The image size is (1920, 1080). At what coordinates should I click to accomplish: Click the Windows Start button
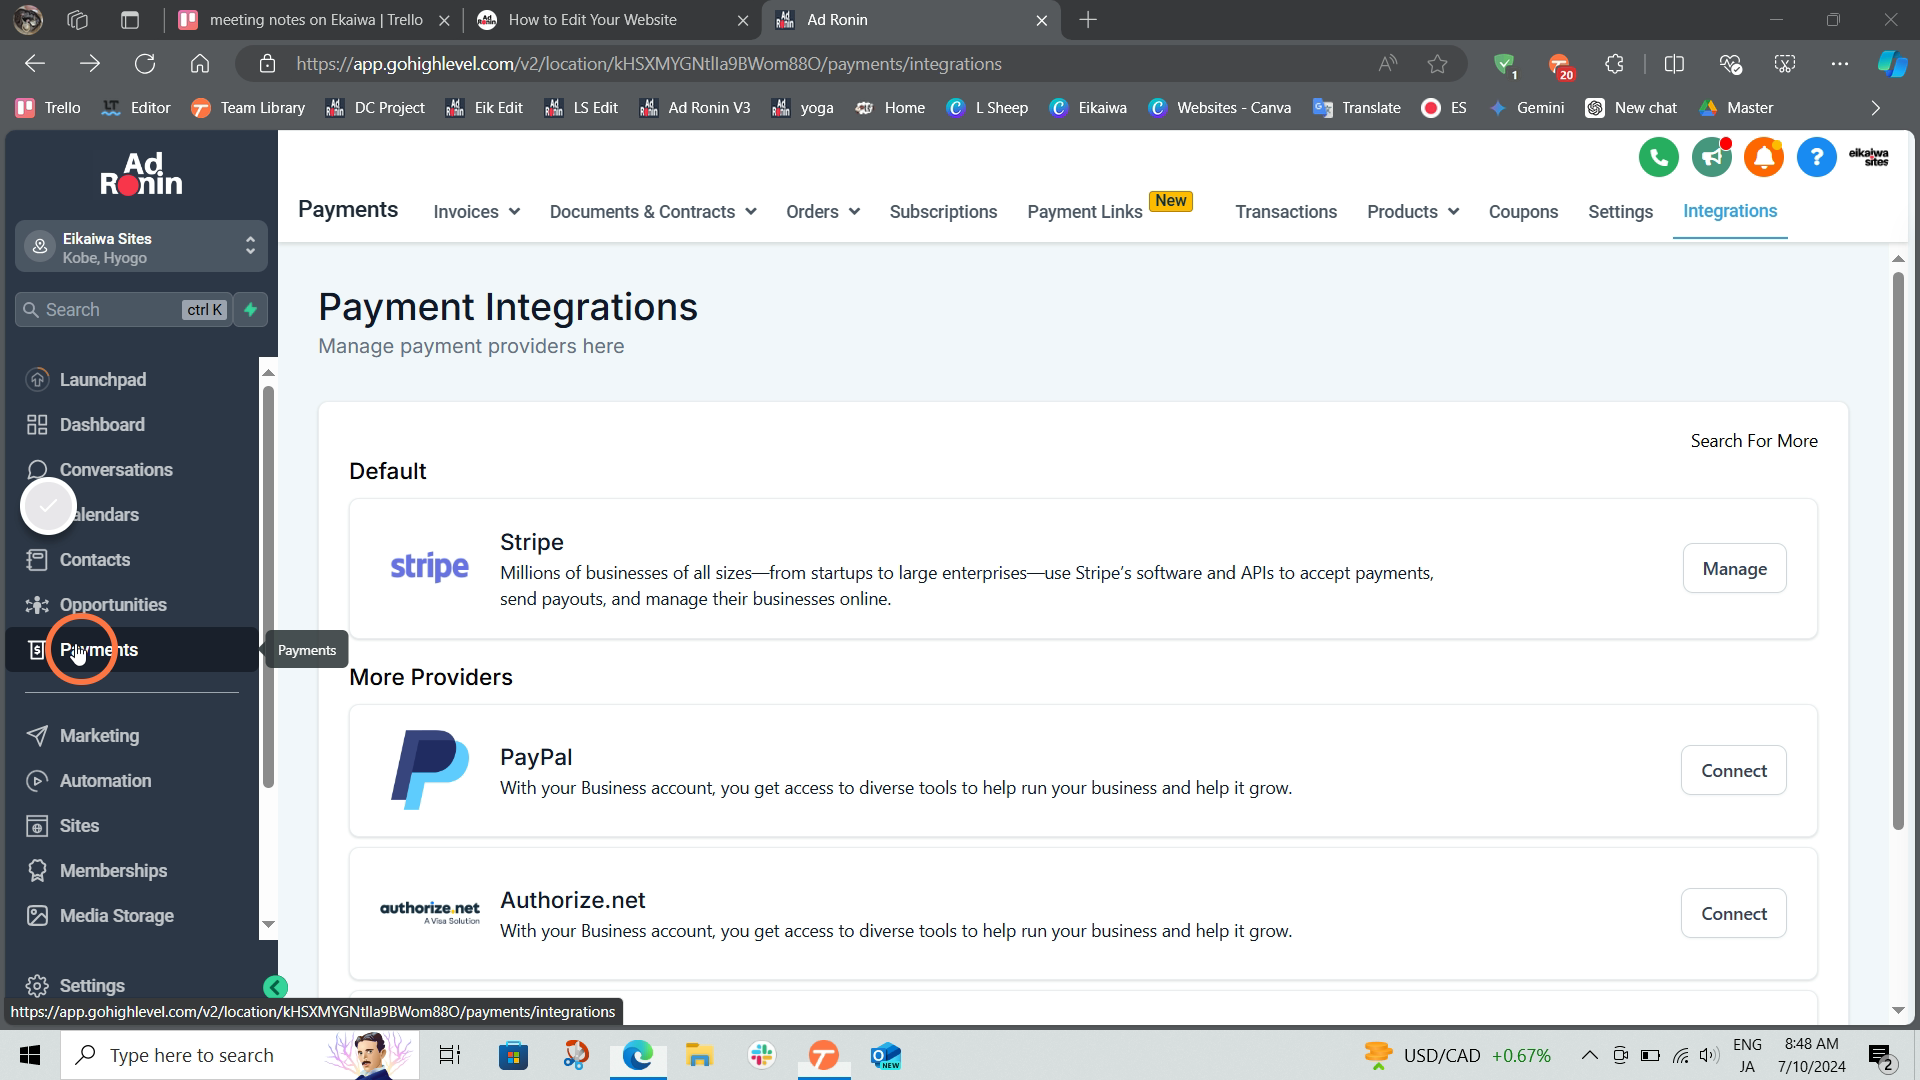click(30, 1055)
